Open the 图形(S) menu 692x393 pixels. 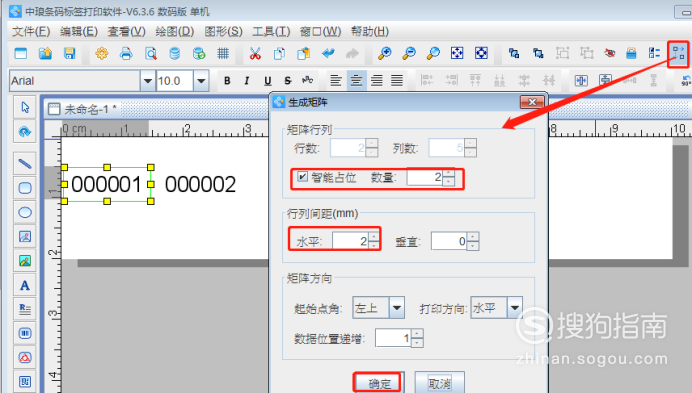223,31
